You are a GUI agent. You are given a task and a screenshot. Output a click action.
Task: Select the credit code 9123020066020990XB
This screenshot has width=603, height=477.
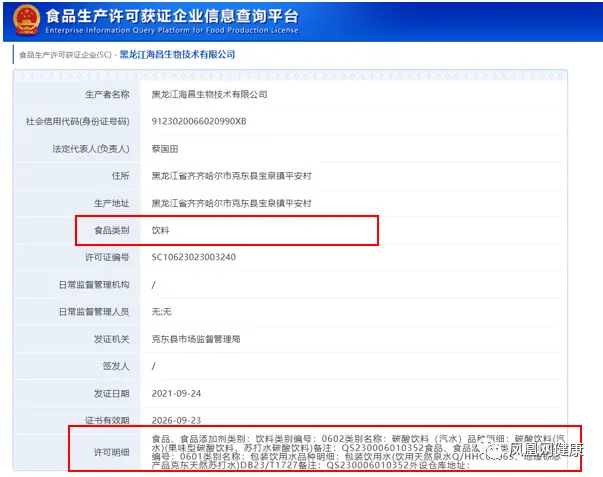pos(199,122)
